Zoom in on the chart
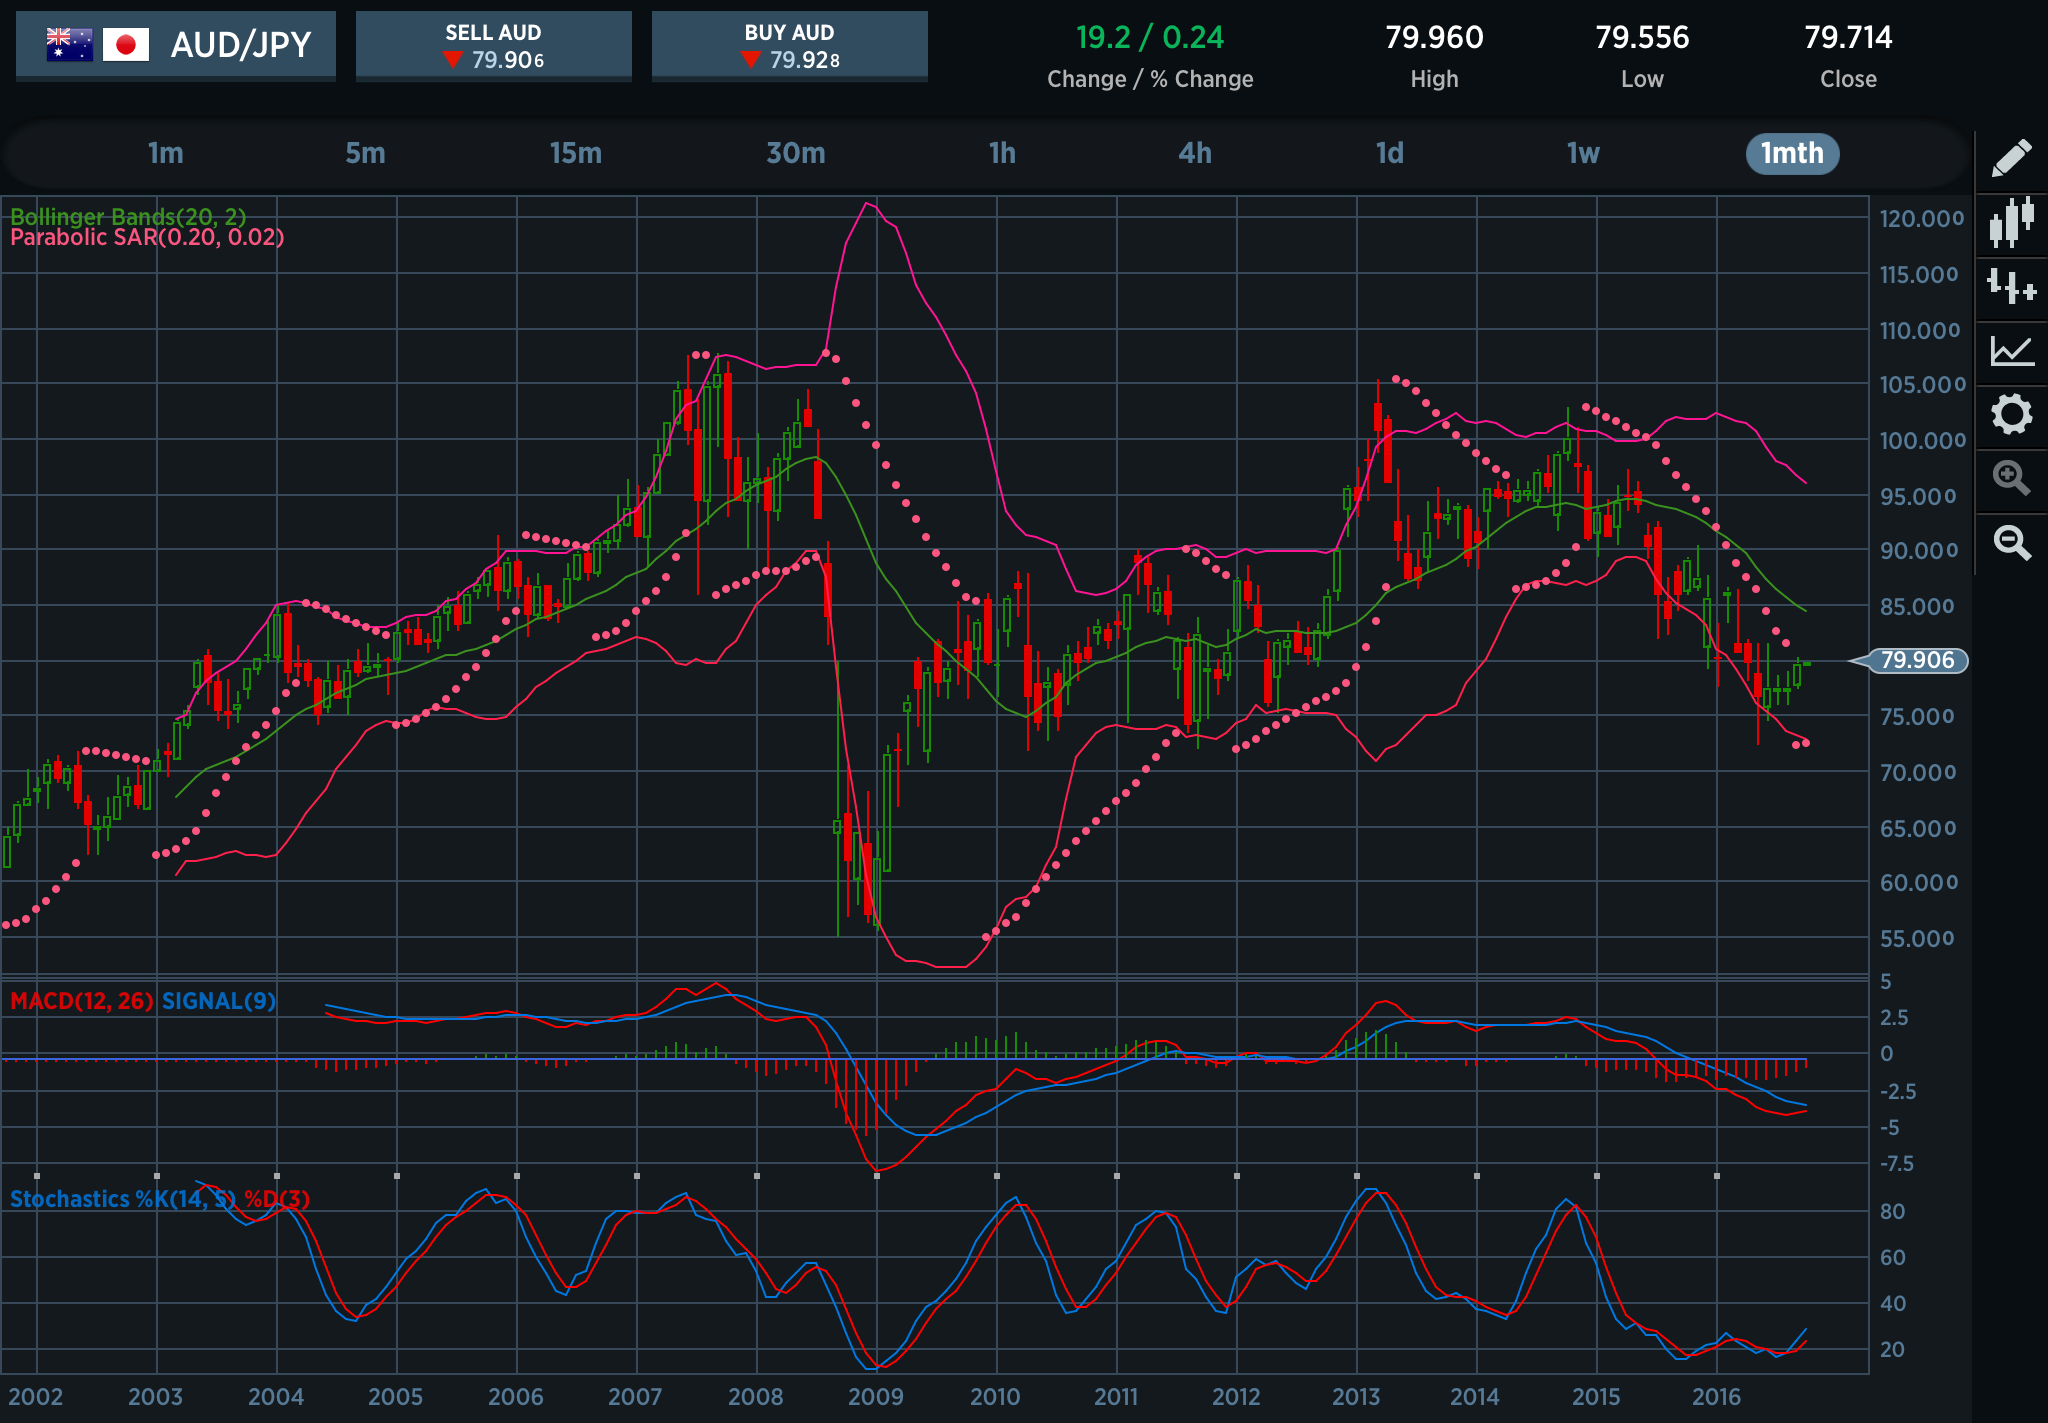Screen dimensions: 2048x1423 pos(2011,478)
